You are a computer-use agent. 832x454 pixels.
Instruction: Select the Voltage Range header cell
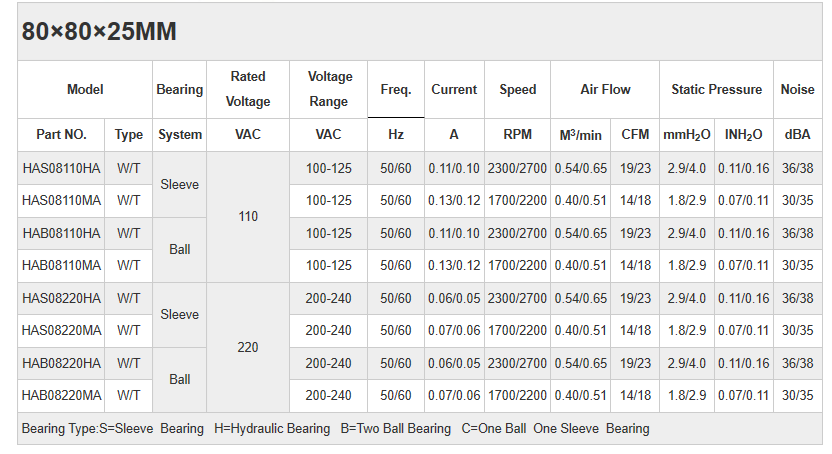click(329, 89)
